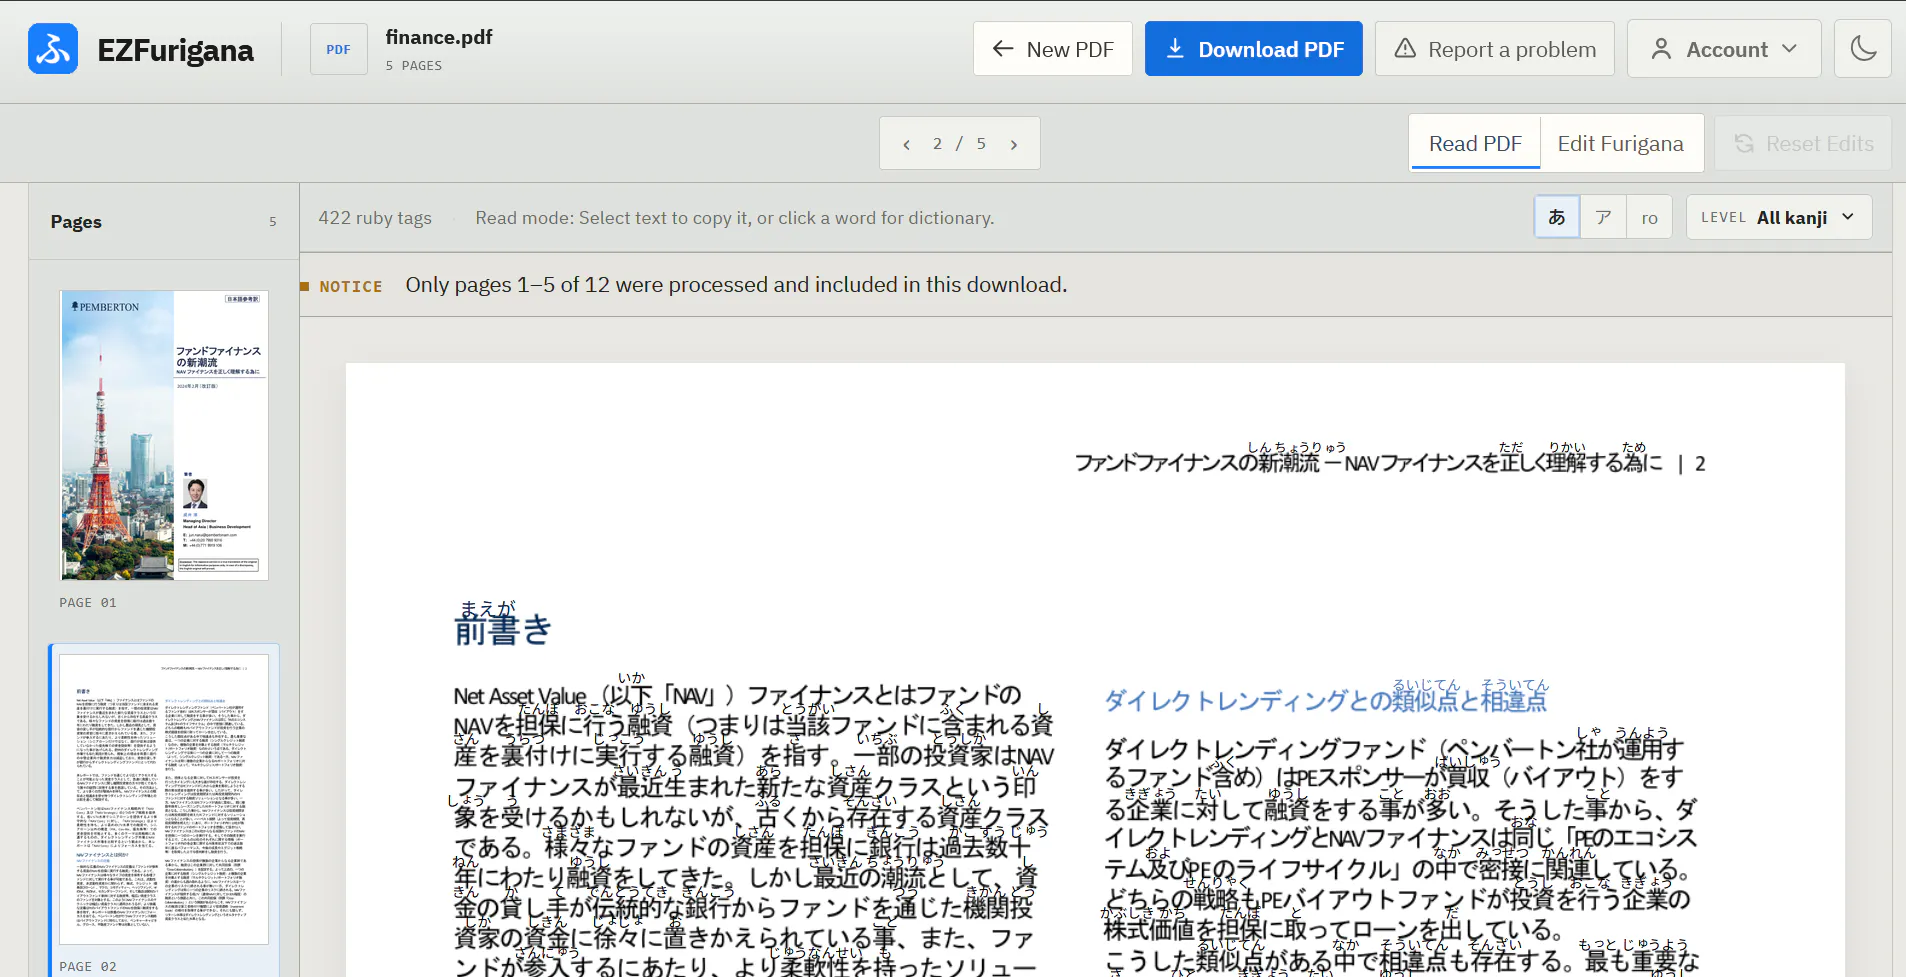Switch to Read PDF tab
This screenshot has width=1906, height=977.
(1475, 144)
